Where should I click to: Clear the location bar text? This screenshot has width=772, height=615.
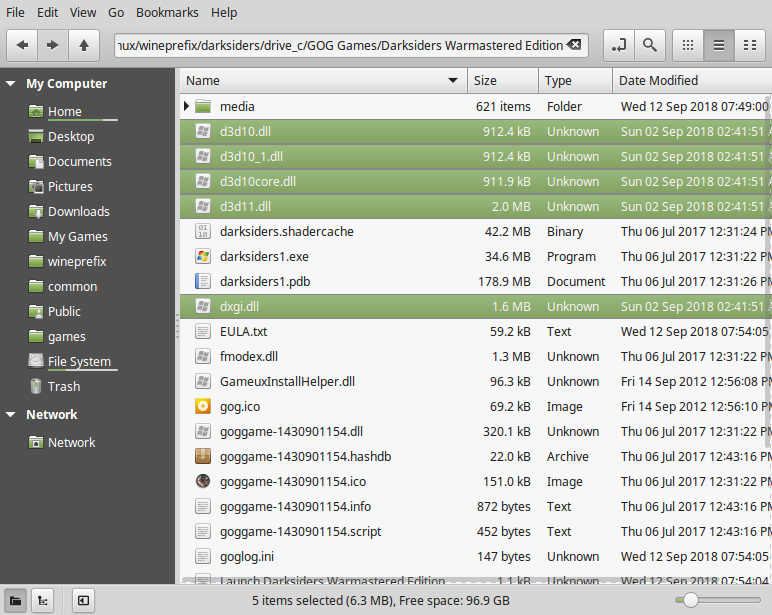point(574,45)
